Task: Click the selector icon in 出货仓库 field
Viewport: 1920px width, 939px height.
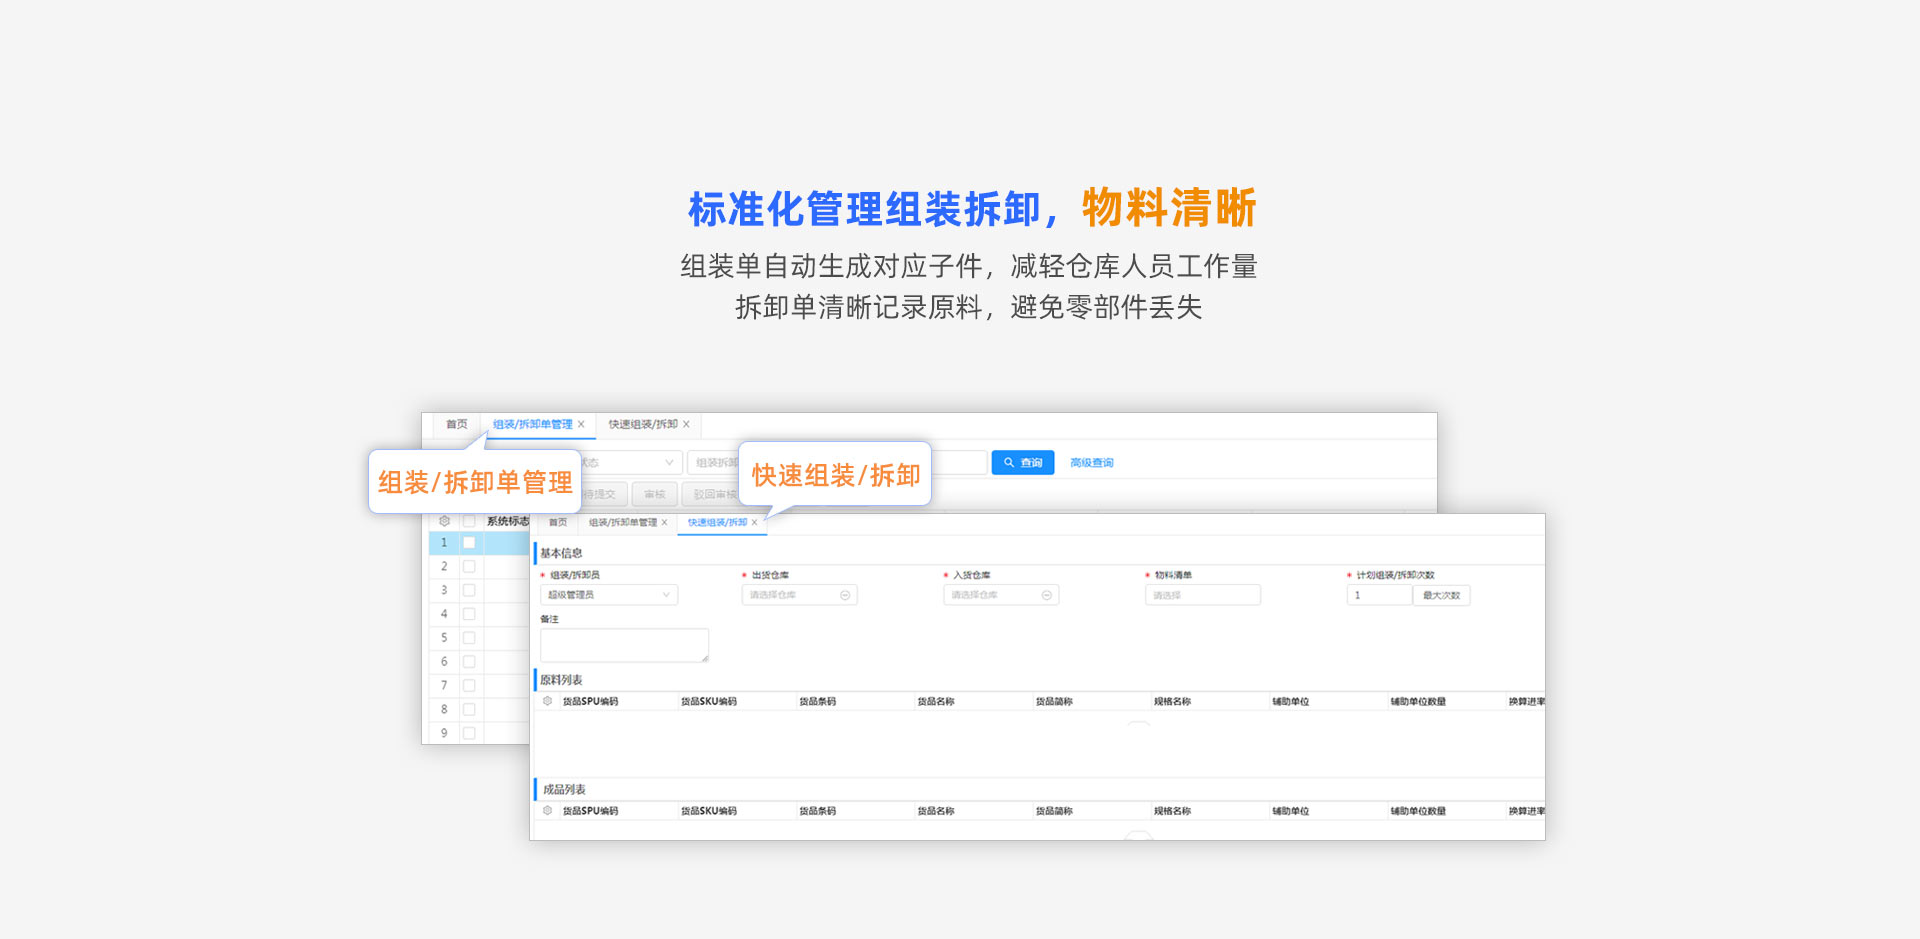Action: click(845, 595)
